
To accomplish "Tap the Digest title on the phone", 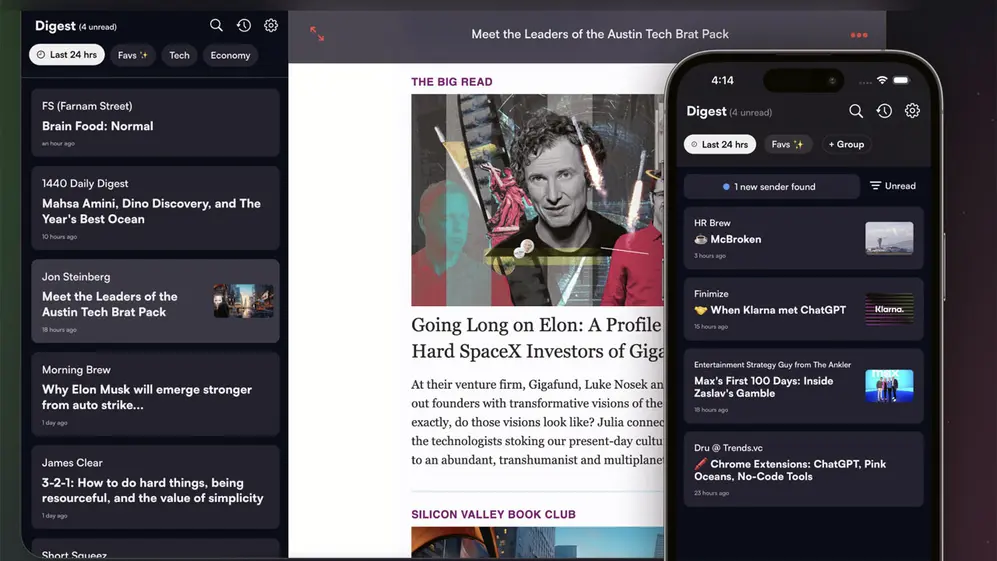I will point(706,111).
